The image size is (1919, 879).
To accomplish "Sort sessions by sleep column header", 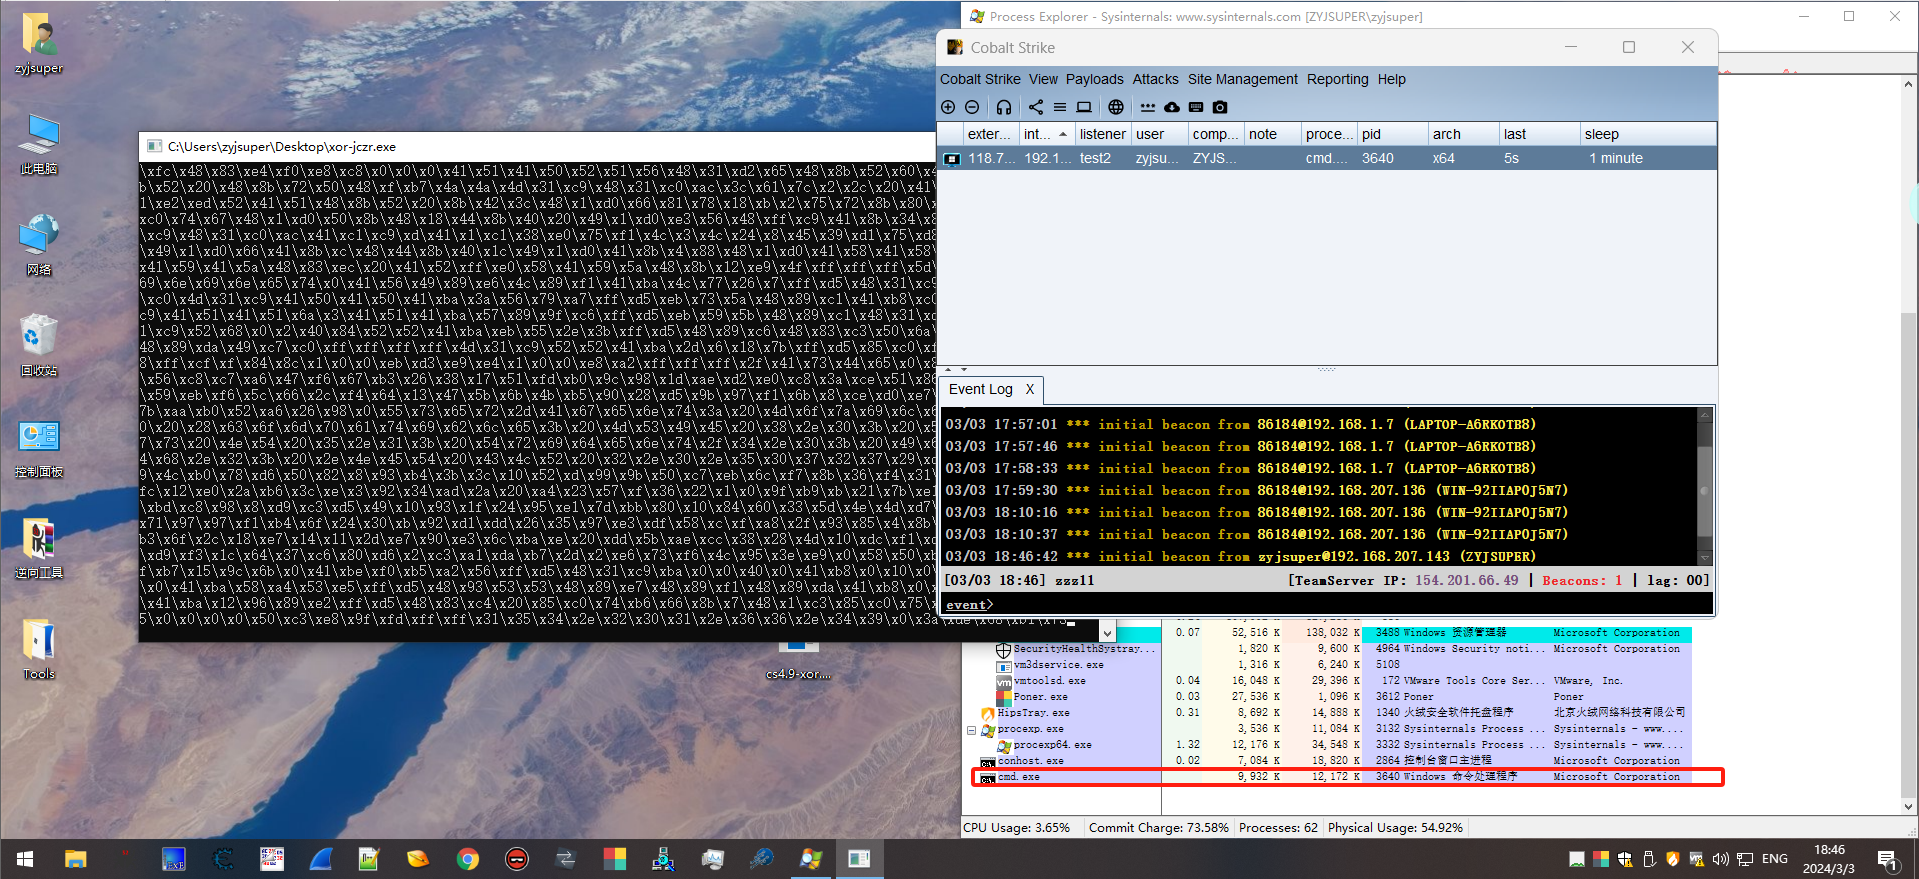I will (1647, 134).
